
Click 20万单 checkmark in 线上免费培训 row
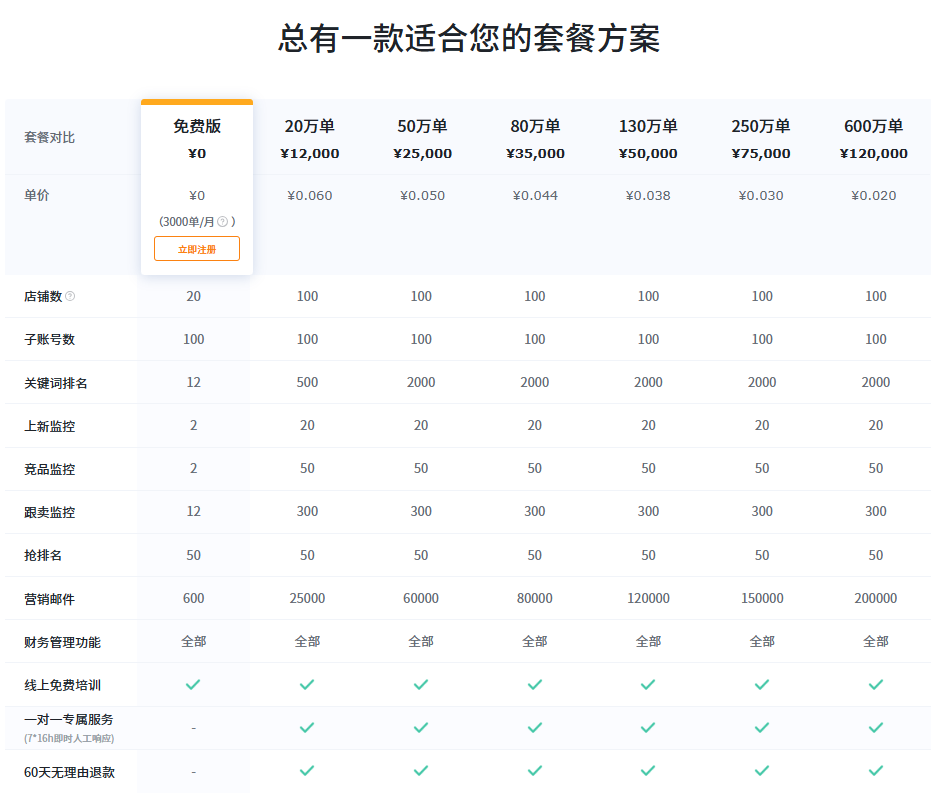(x=307, y=685)
